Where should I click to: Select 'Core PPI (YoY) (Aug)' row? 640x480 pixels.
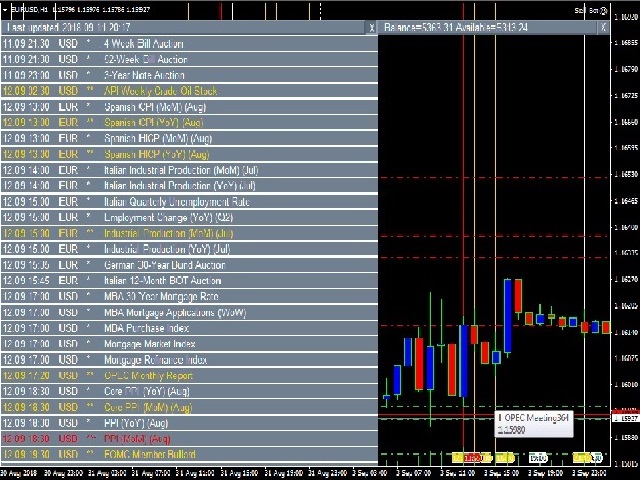point(189,391)
